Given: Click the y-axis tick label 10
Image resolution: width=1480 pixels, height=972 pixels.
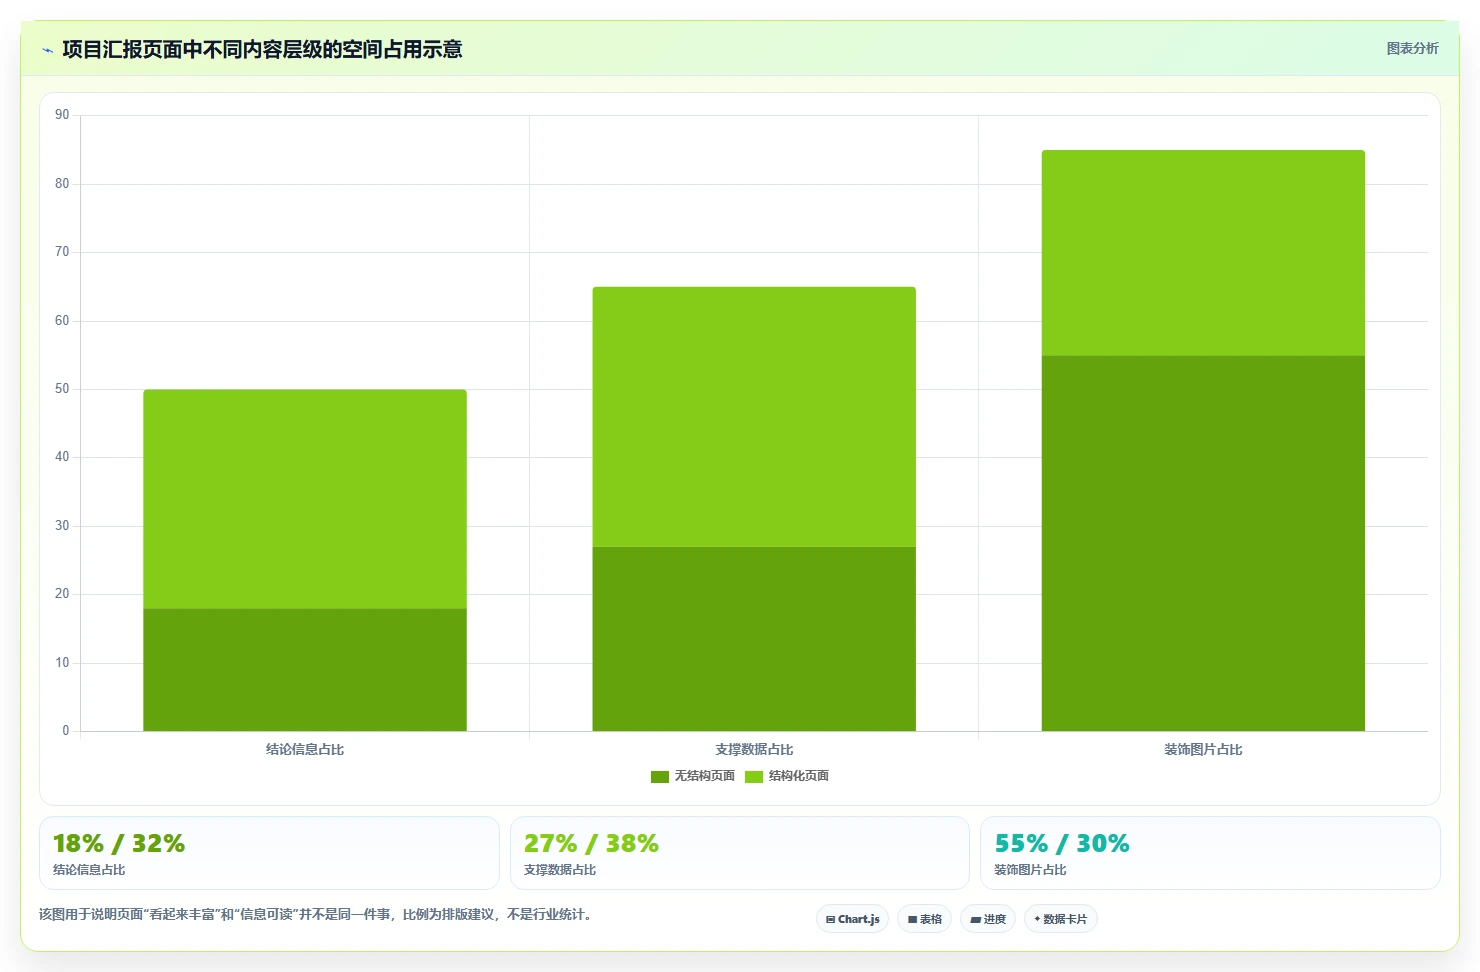Looking at the screenshot, I should coord(62,663).
